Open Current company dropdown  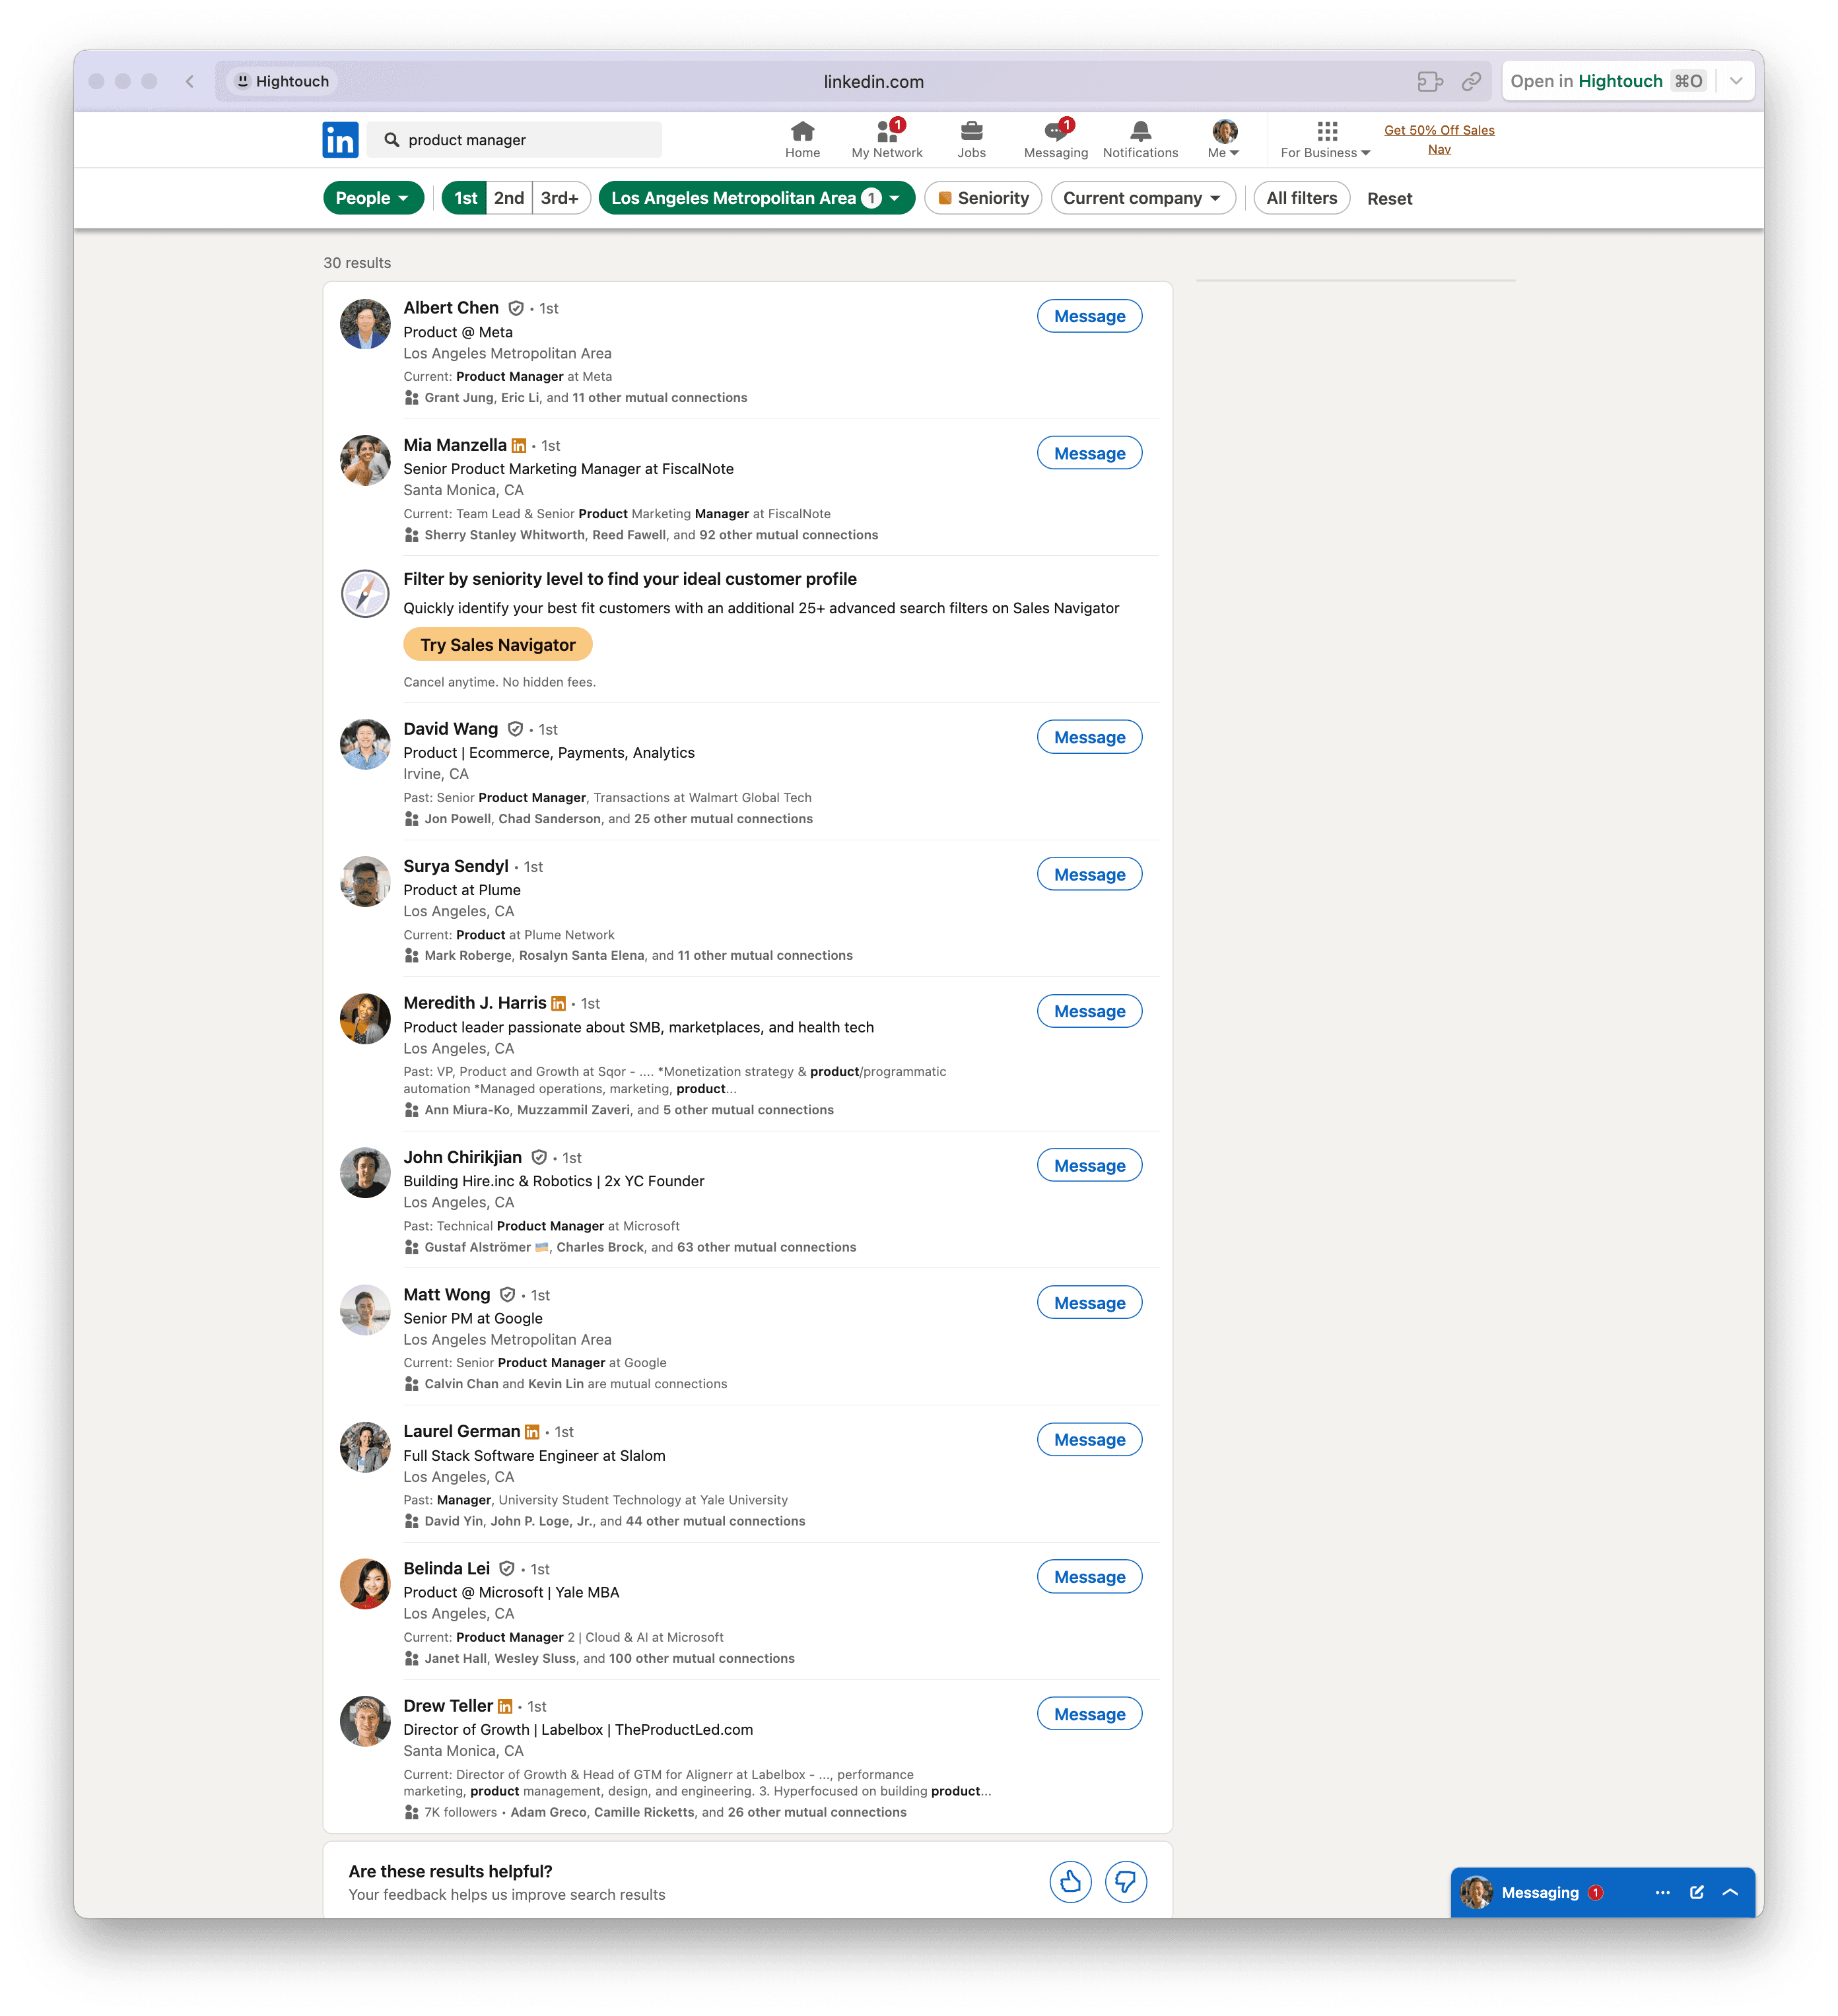click(x=1142, y=198)
